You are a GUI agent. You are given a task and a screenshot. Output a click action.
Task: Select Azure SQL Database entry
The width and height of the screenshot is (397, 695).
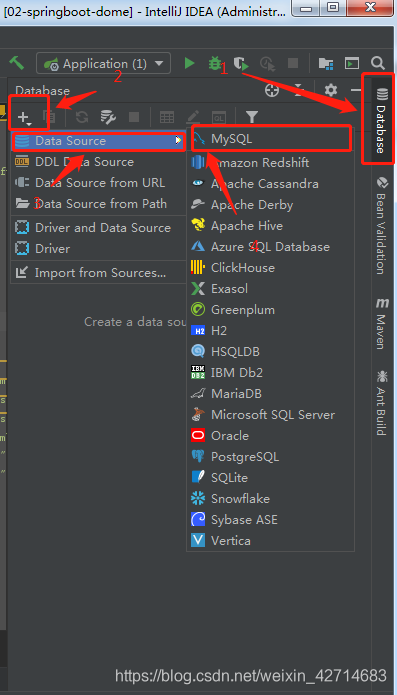pos(271,246)
